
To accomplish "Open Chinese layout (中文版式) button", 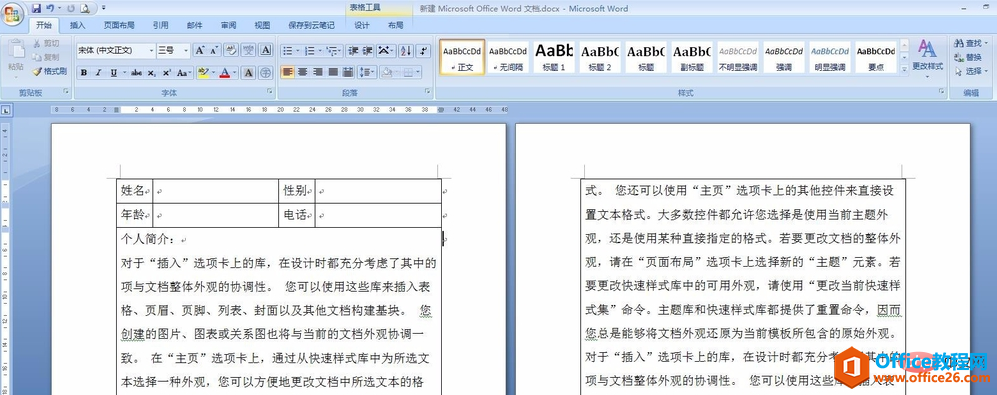I will (386, 50).
